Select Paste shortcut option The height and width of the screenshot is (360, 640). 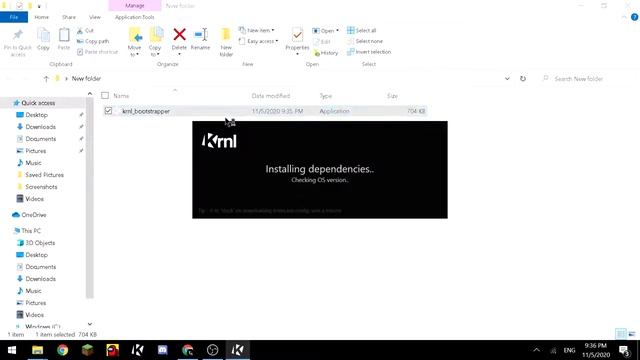click(98, 52)
